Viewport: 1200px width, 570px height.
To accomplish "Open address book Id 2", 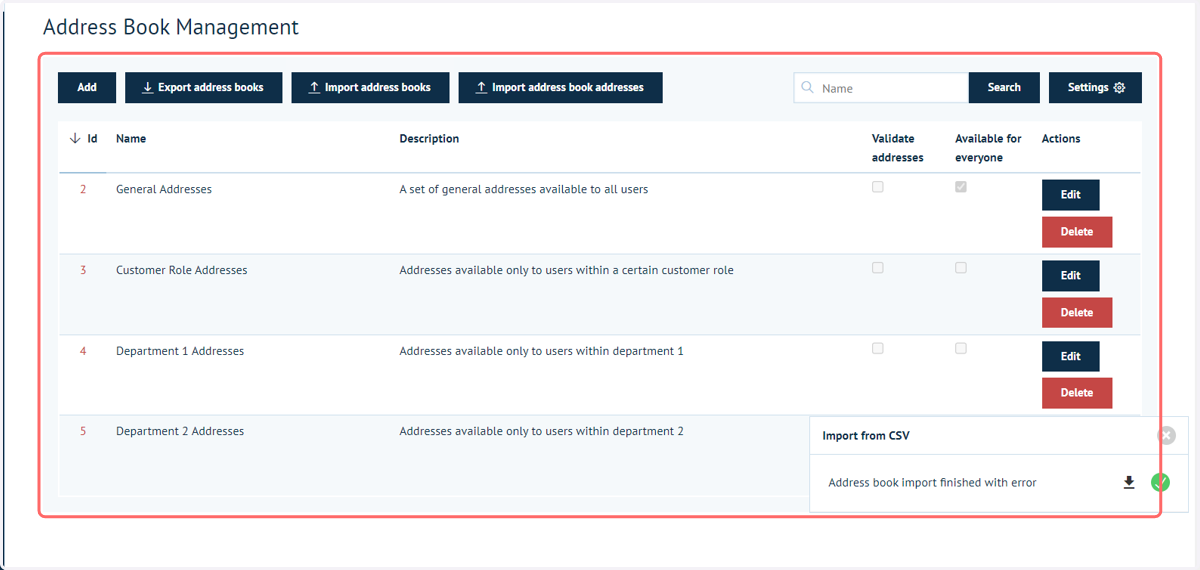I will pos(83,189).
